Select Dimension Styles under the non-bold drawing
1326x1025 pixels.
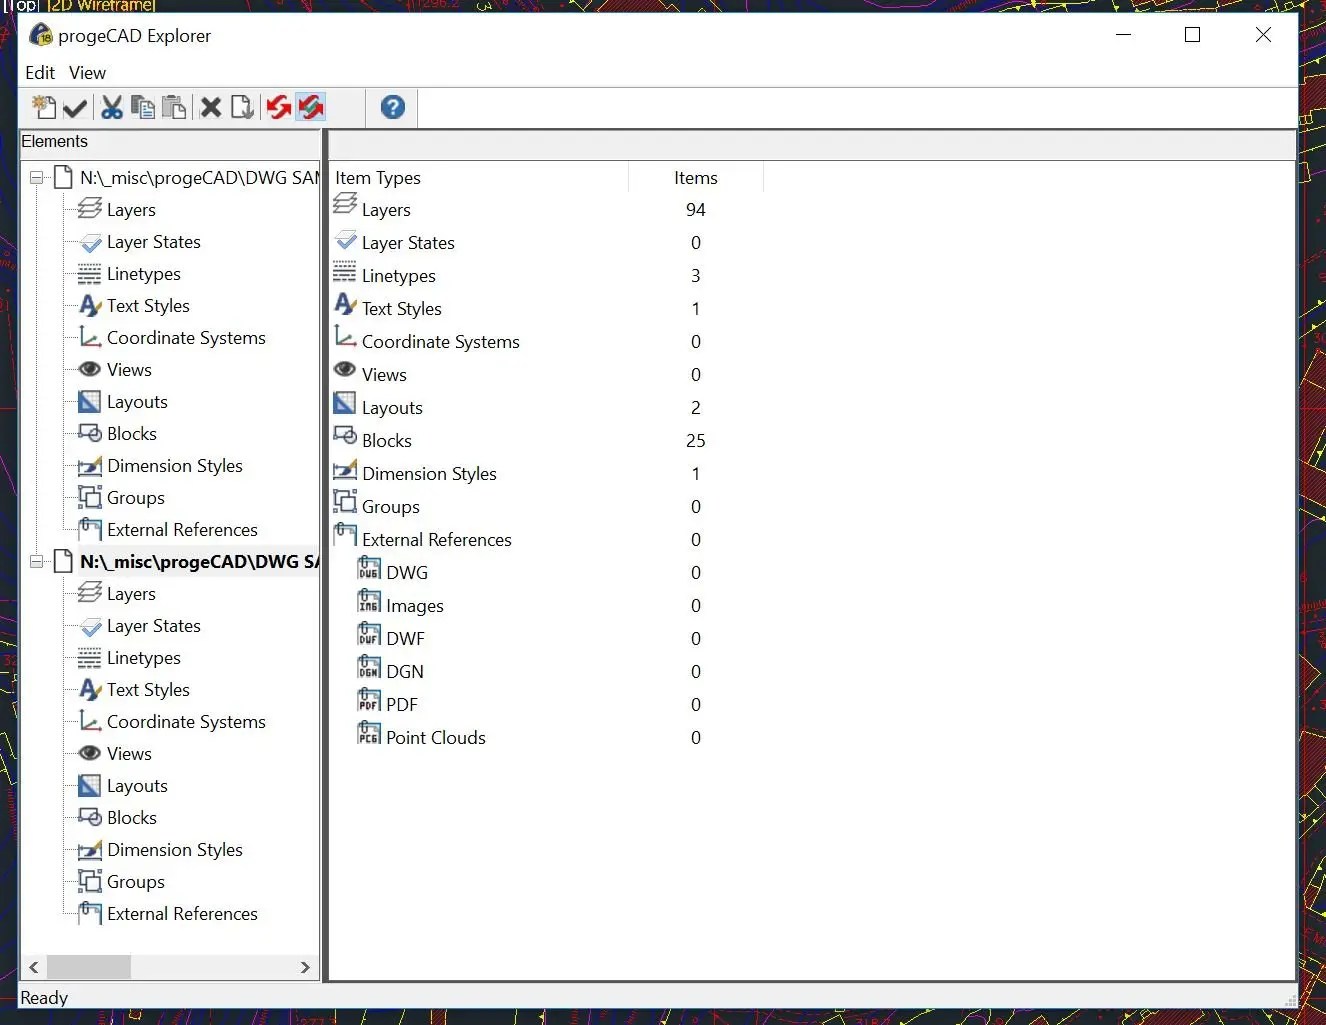tap(175, 466)
